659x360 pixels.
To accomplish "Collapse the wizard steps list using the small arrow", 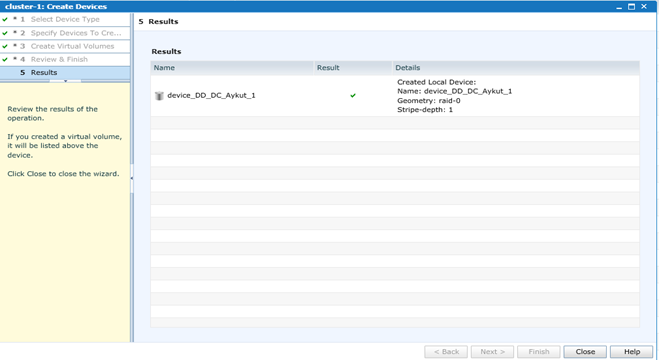I will coord(66,81).
